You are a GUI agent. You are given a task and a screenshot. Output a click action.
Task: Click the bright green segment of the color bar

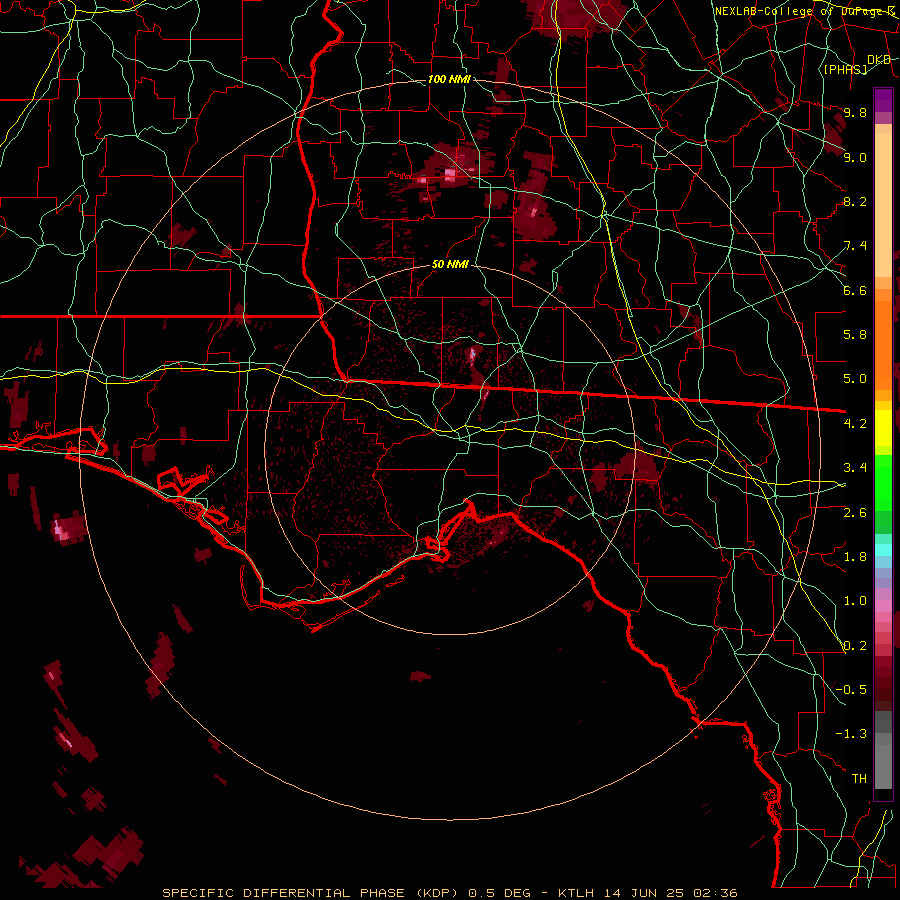point(883,483)
